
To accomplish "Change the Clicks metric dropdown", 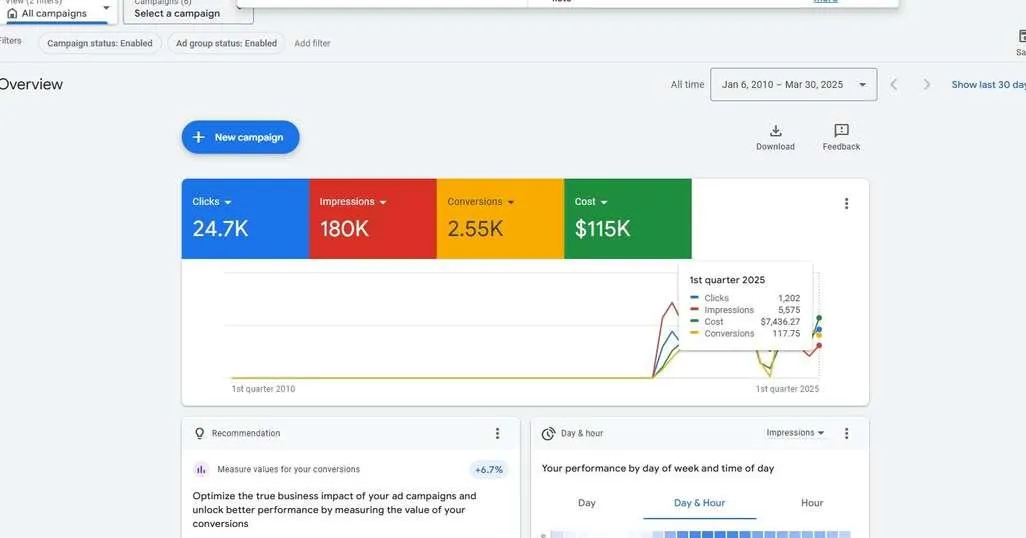I will point(212,202).
